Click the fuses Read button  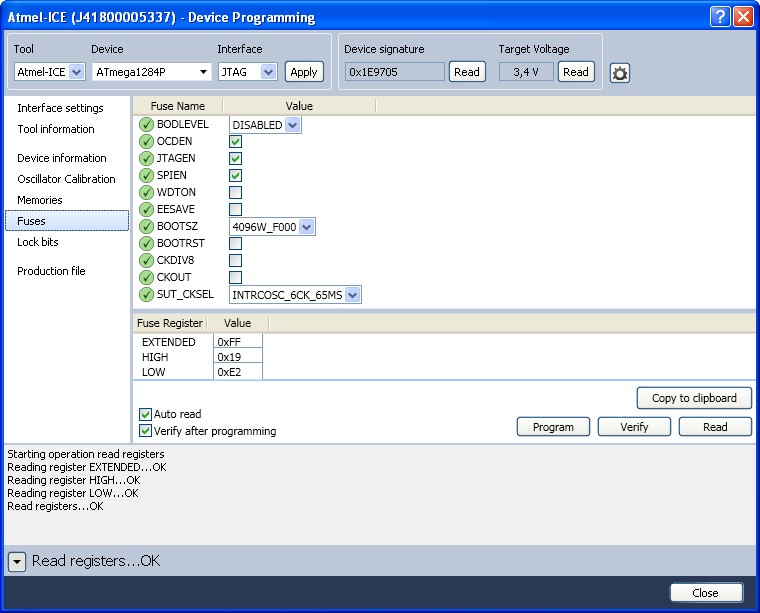[x=715, y=427]
